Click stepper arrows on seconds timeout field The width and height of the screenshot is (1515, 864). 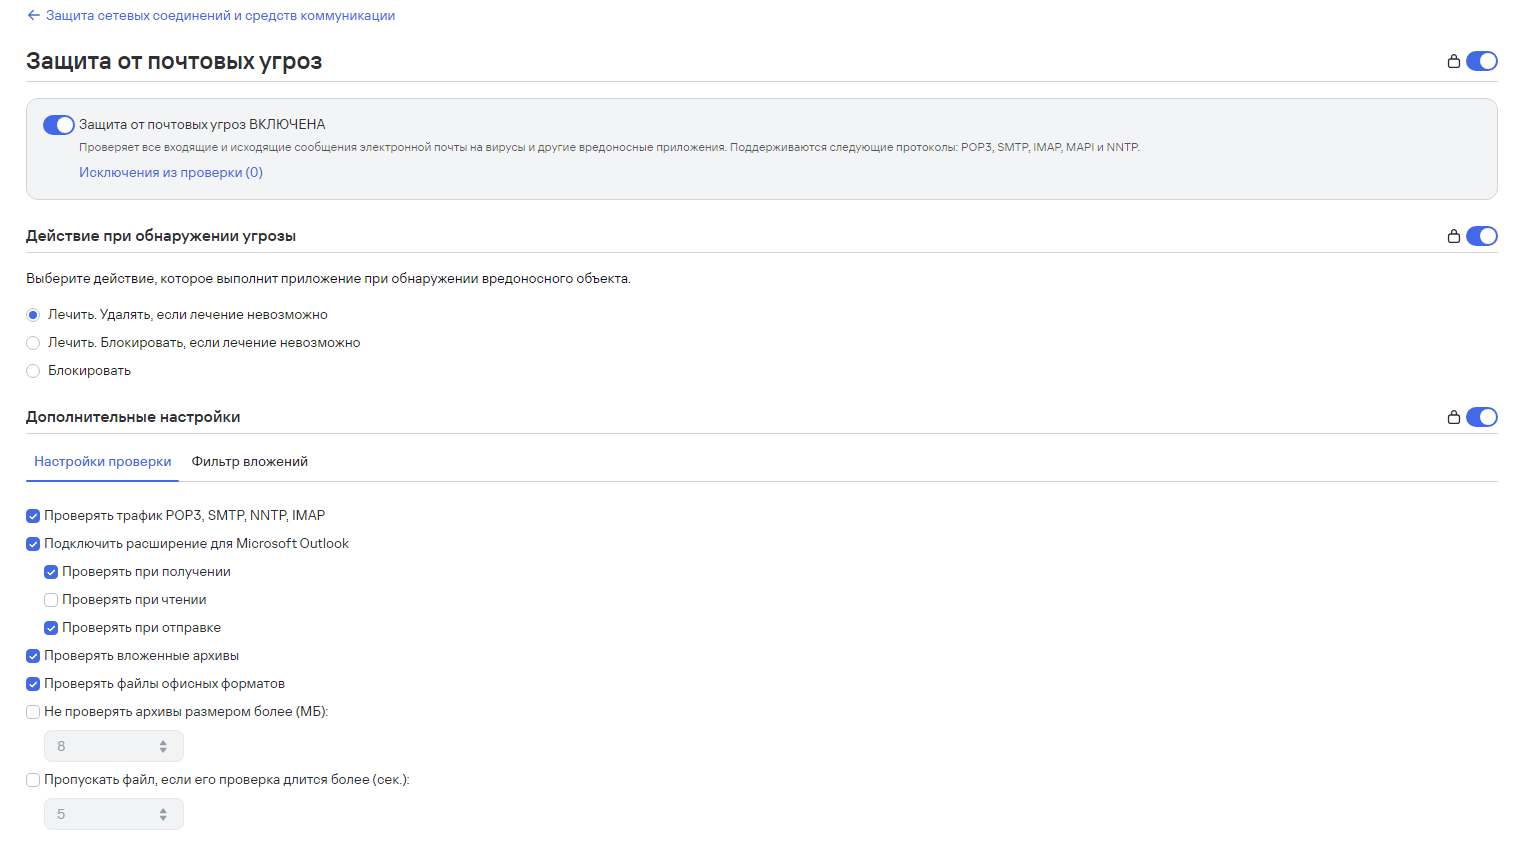[163, 814]
